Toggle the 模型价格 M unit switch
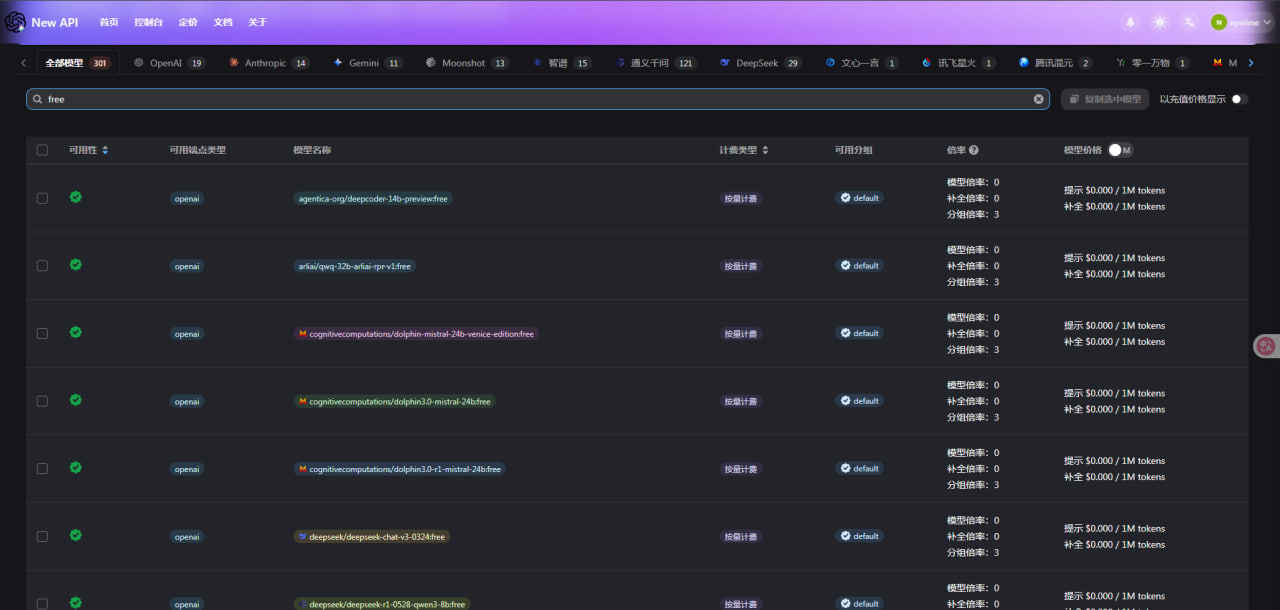 click(1120, 150)
